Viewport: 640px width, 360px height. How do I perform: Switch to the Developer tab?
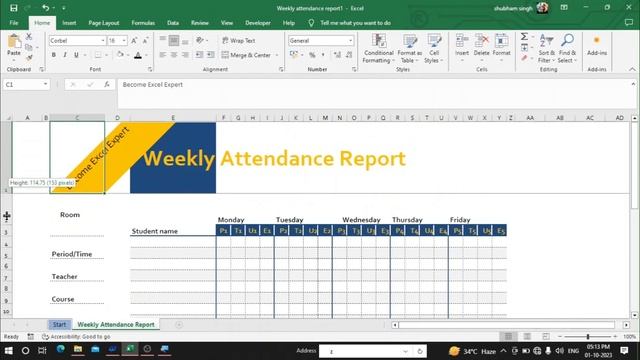258,23
